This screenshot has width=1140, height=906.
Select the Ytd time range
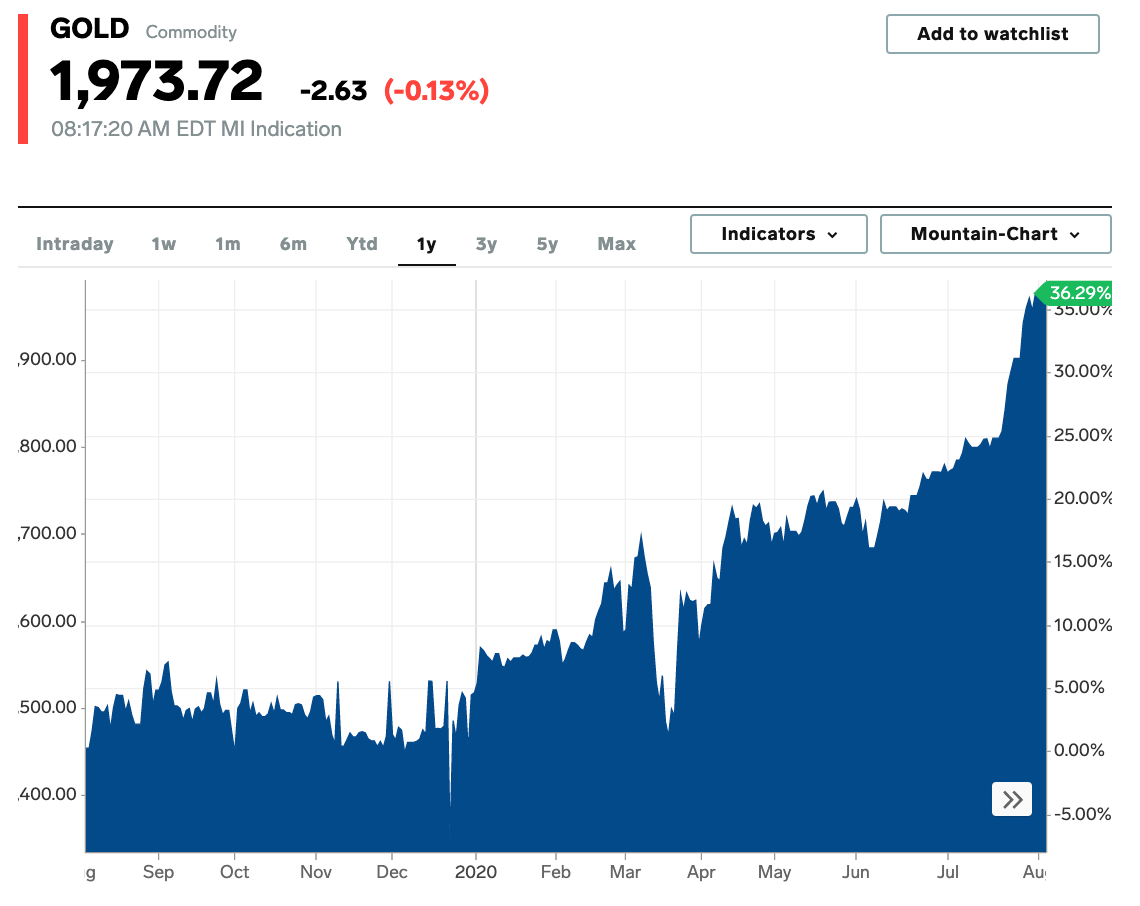[362, 244]
